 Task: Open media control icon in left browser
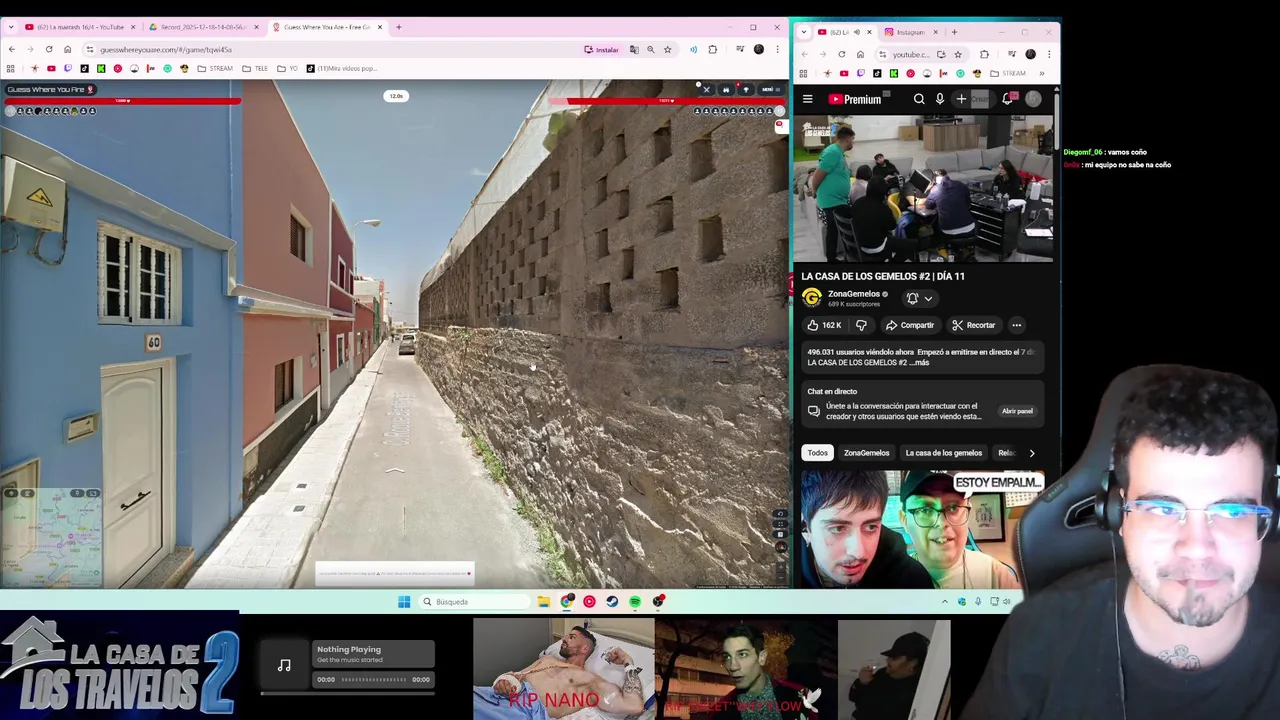click(x=740, y=49)
